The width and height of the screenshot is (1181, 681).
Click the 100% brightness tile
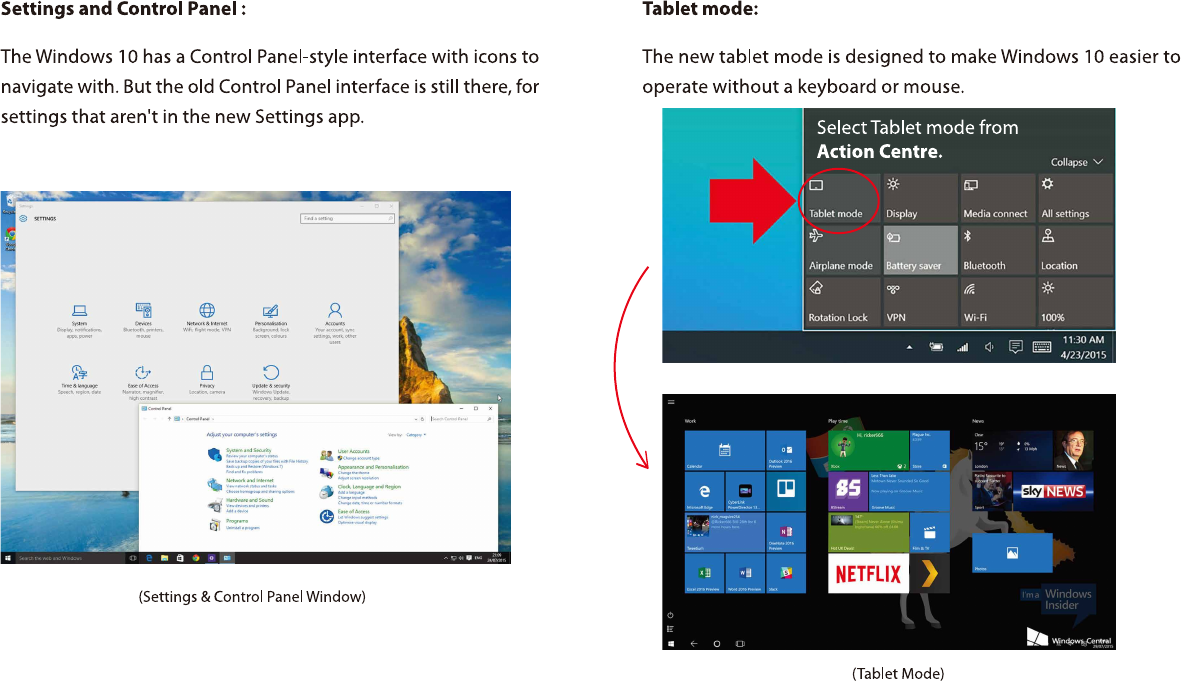click(1075, 303)
